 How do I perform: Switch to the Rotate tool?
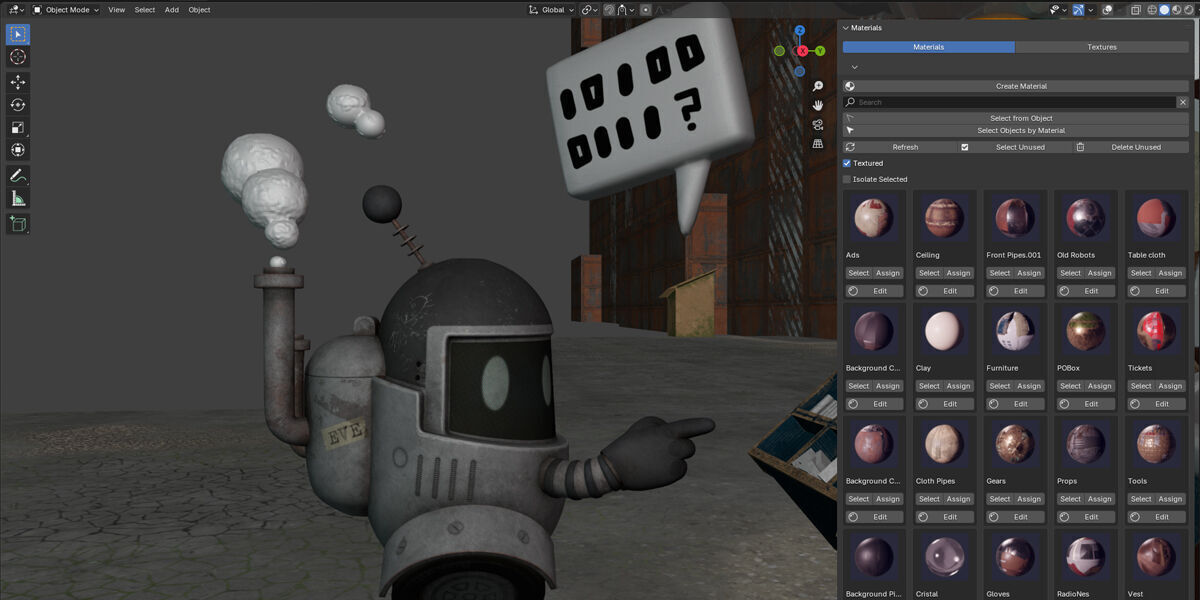tap(18, 105)
